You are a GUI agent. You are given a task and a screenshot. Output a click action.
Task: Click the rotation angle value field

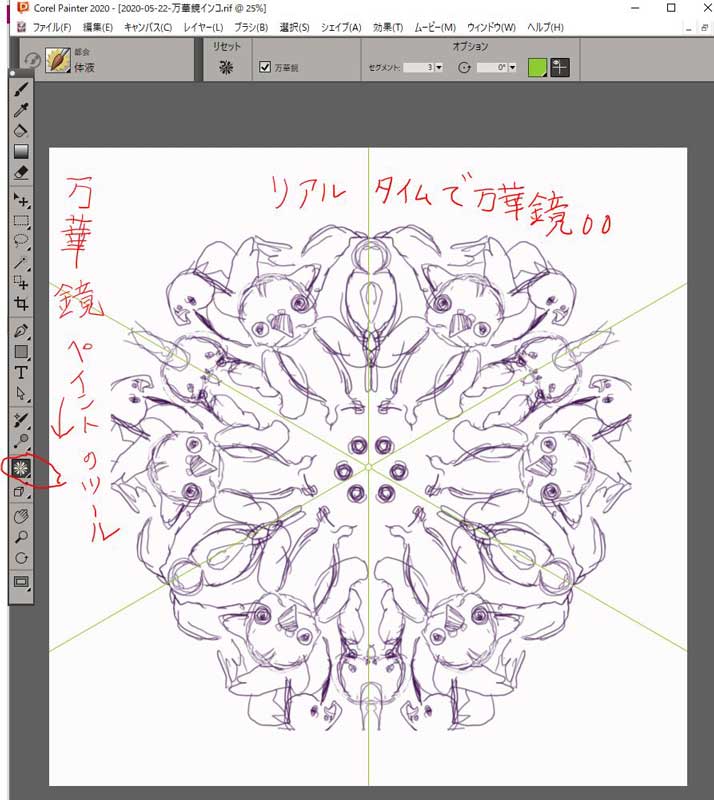click(492, 67)
